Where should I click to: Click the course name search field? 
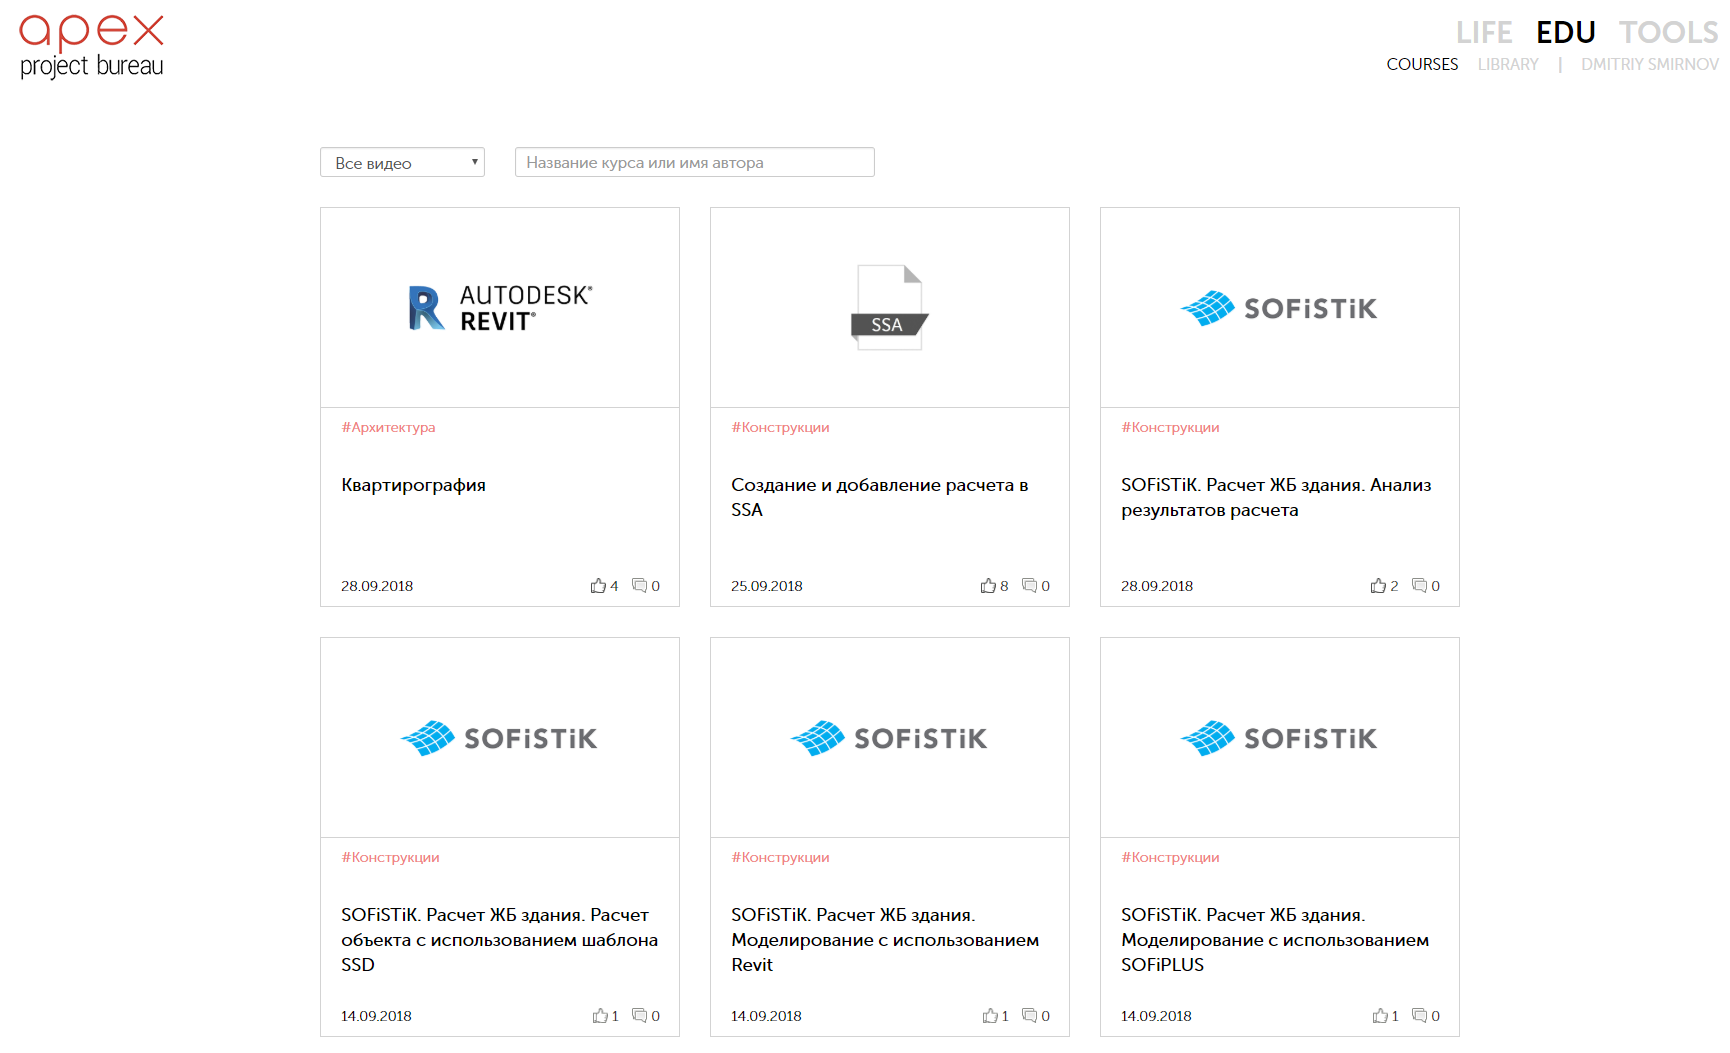[x=694, y=163]
